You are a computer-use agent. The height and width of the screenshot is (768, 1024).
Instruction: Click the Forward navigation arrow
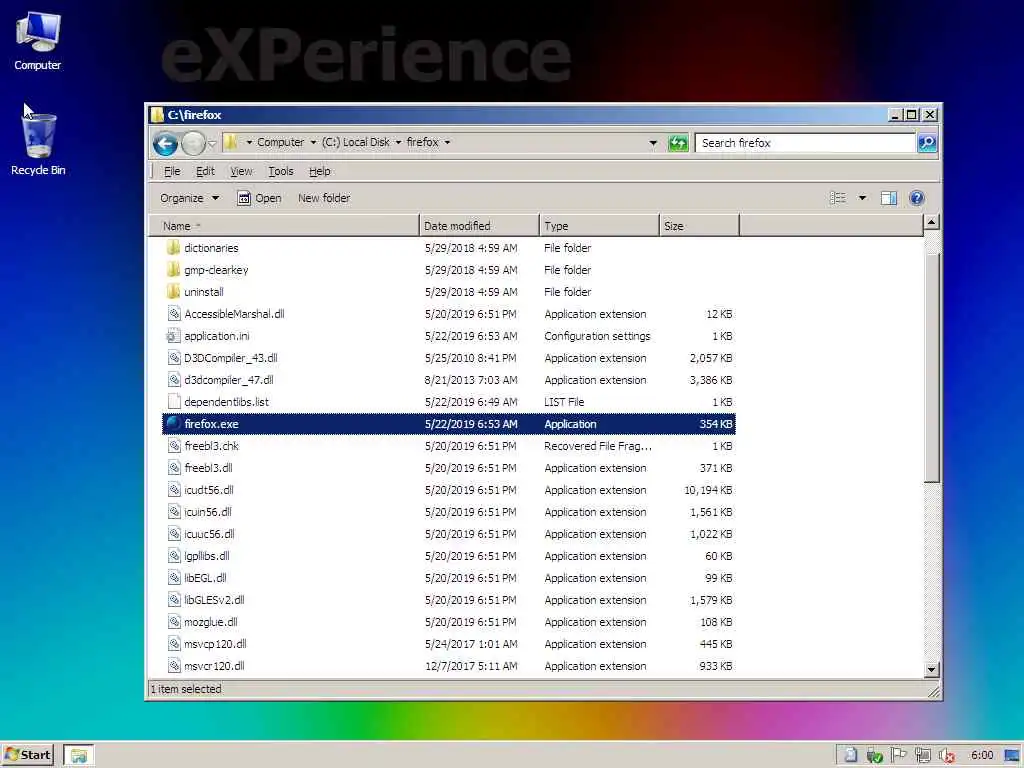pyautogui.click(x=193, y=143)
